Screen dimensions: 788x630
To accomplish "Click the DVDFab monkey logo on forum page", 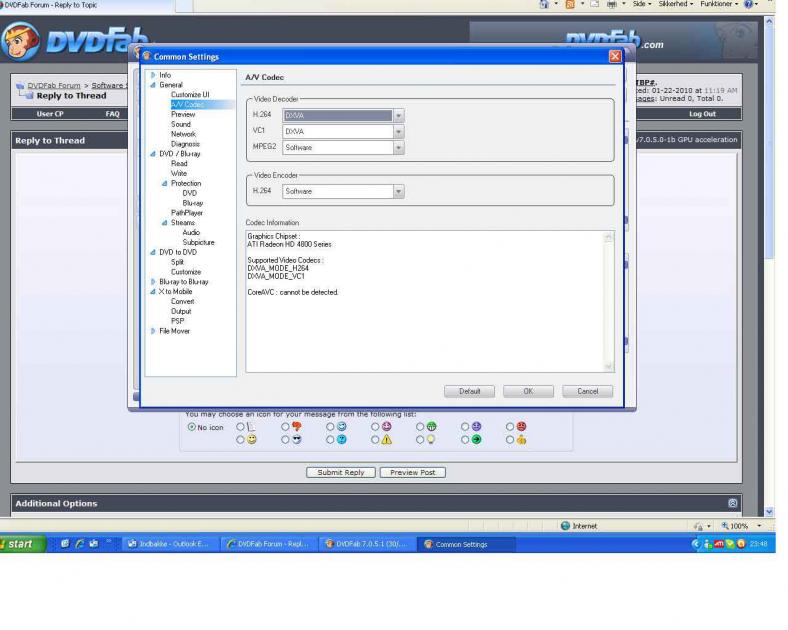I will [x=20, y=41].
